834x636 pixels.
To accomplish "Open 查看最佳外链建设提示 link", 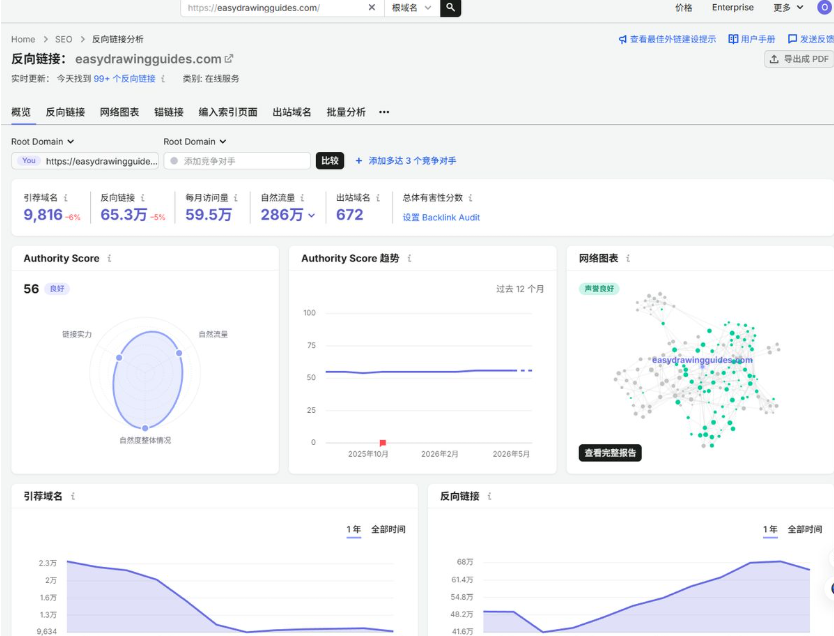I will click(667, 39).
